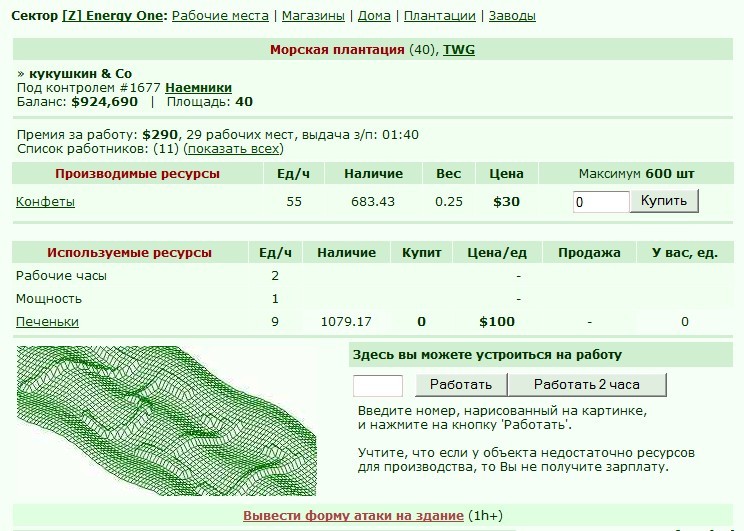This screenshot has height=531, width=744.
Task: Click the кукушкин & Co owner name
Action: click(x=80, y=74)
